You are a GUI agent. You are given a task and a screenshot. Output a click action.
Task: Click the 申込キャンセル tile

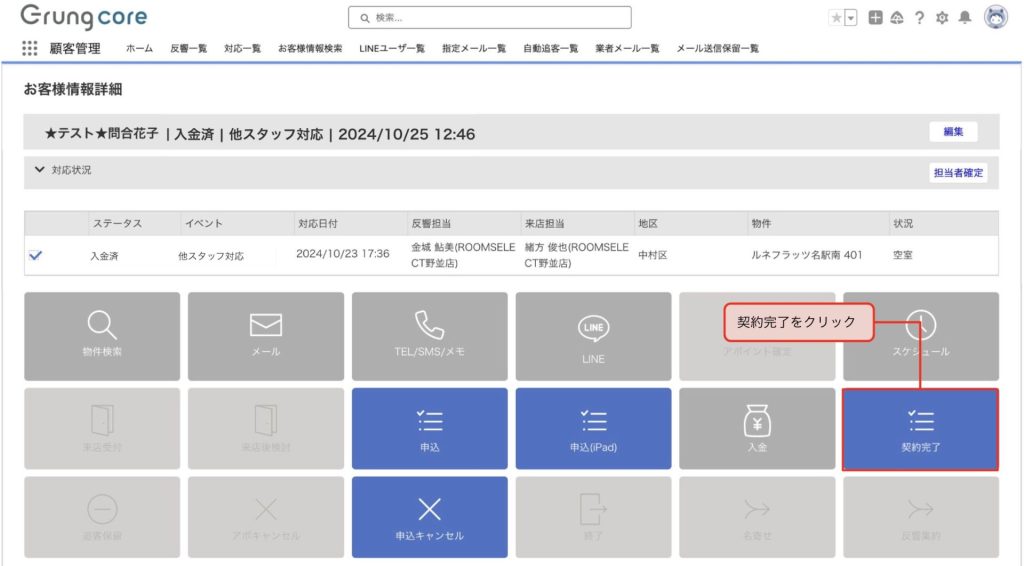click(x=429, y=516)
